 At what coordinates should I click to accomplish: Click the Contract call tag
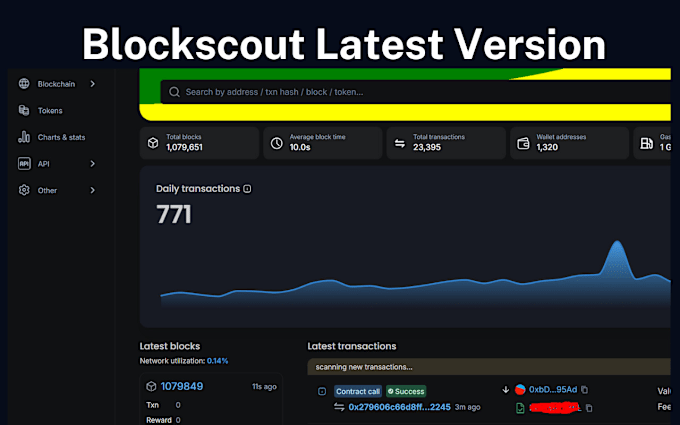click(358, 391)
